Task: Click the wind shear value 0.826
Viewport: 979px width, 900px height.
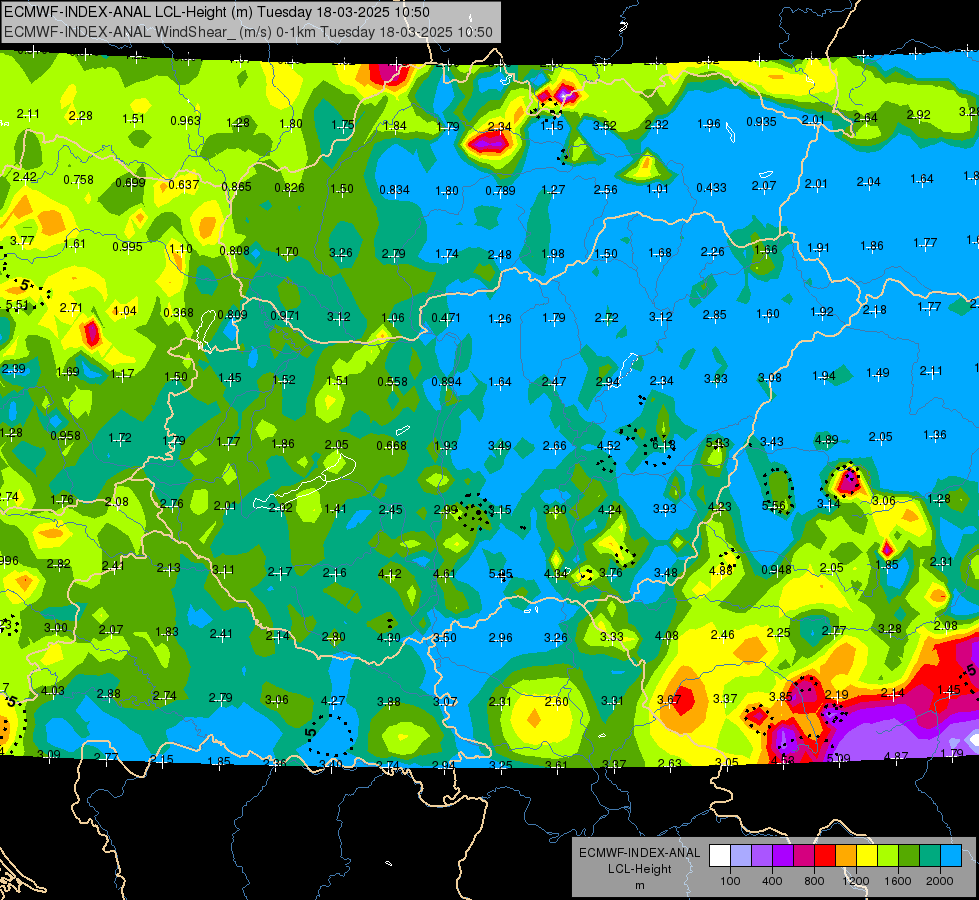Action: point(289,188)
